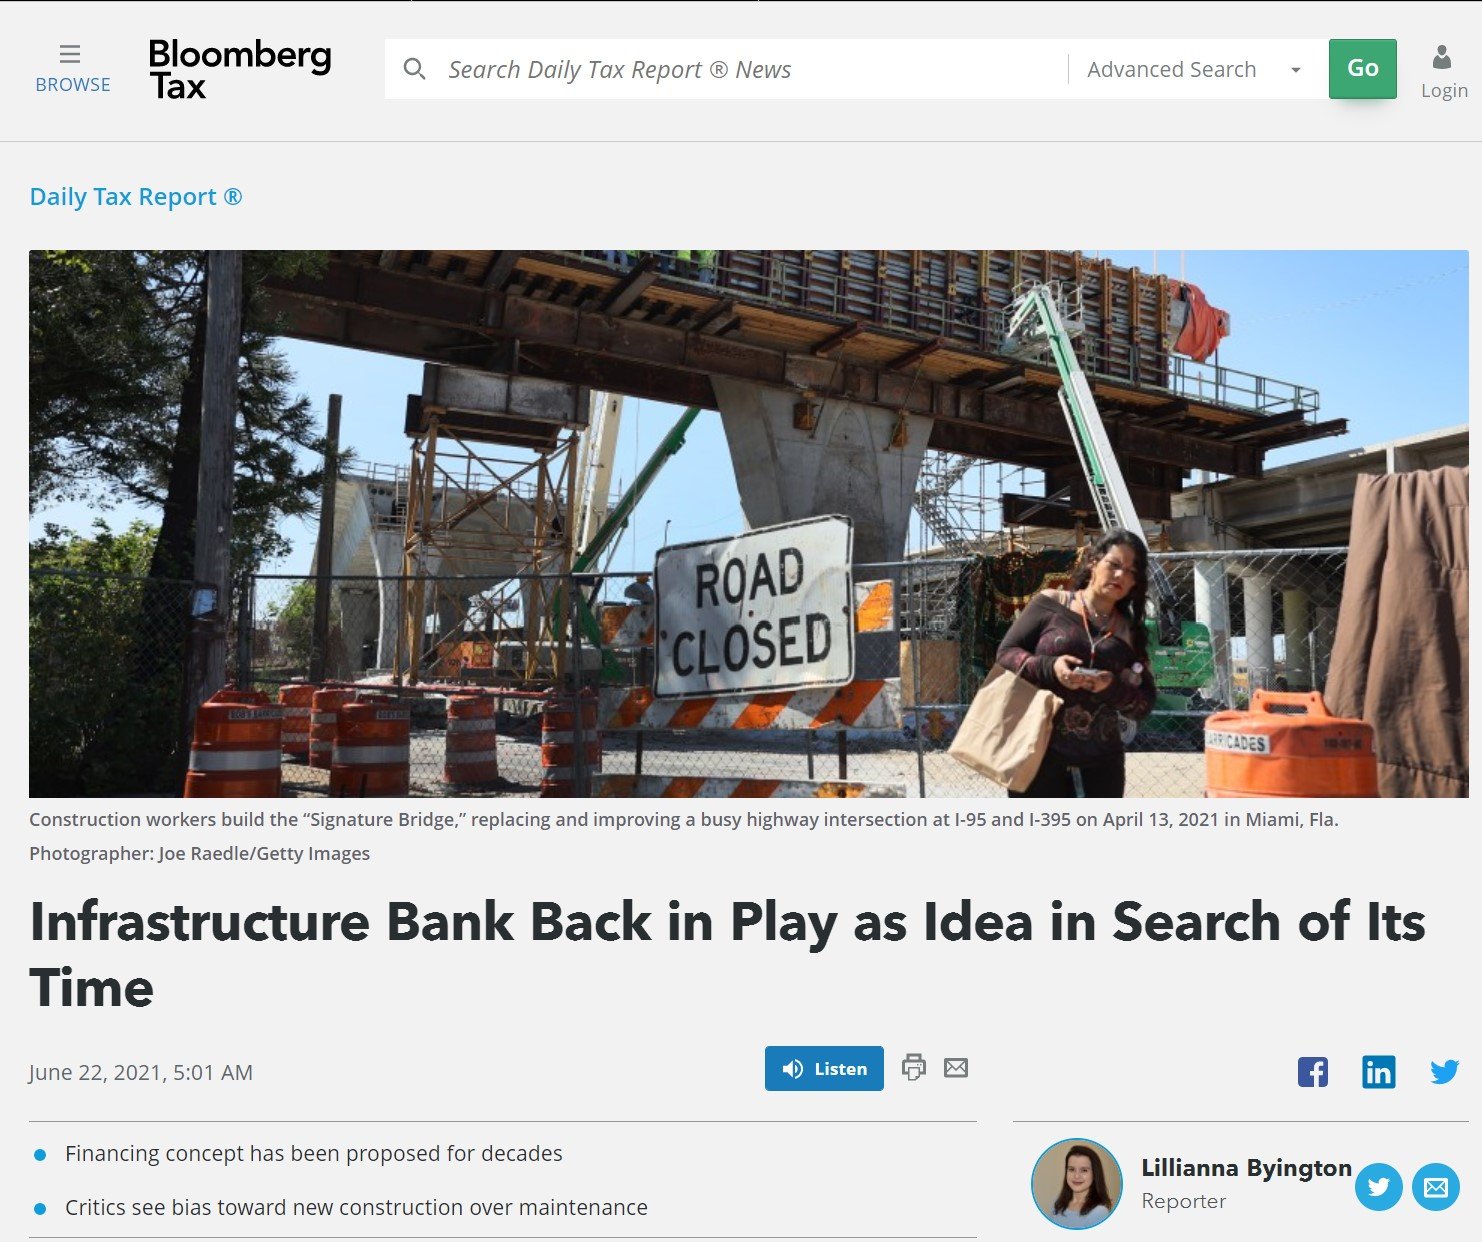This screenshot has width=1482, height=1242.
Task: Email the article via envelope icon
Action: point(956,1068)
